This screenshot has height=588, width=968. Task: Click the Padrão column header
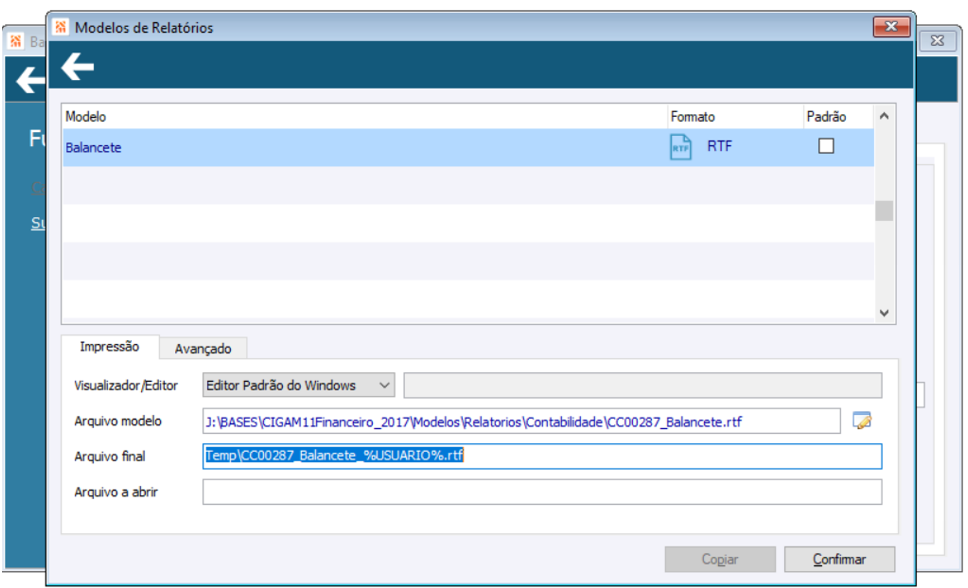838,117
